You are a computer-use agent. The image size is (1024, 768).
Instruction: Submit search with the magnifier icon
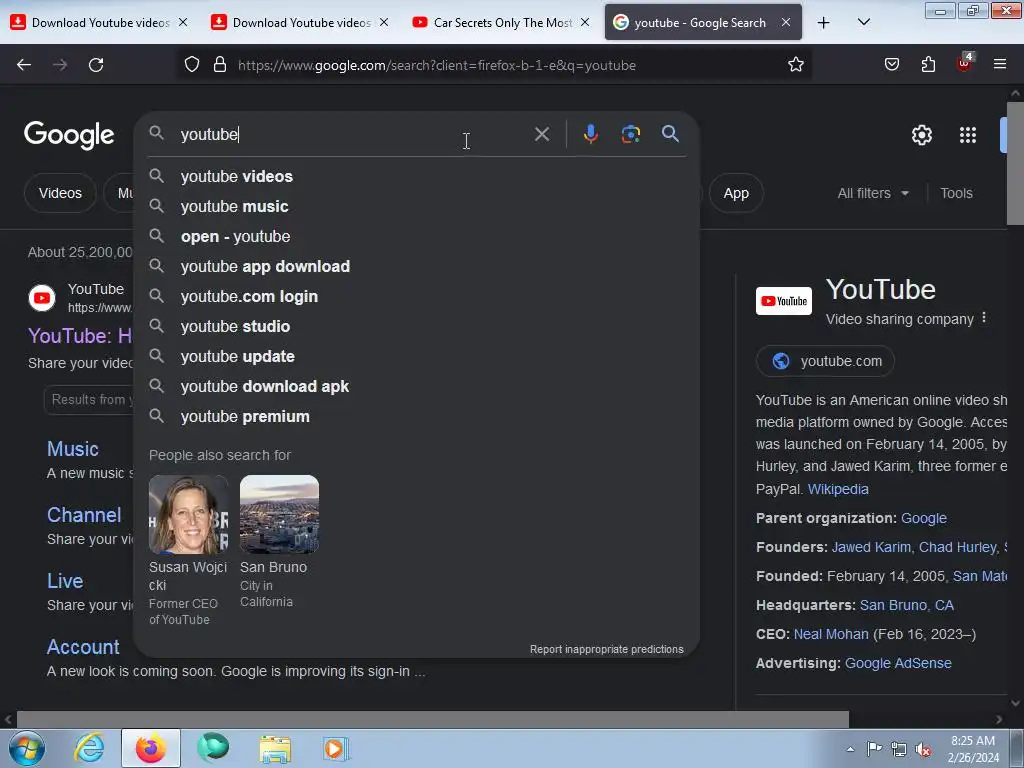(670, 134)
